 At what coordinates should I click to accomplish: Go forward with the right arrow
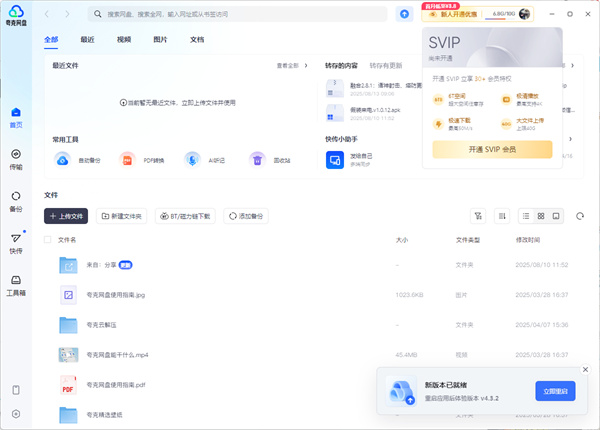67,14
